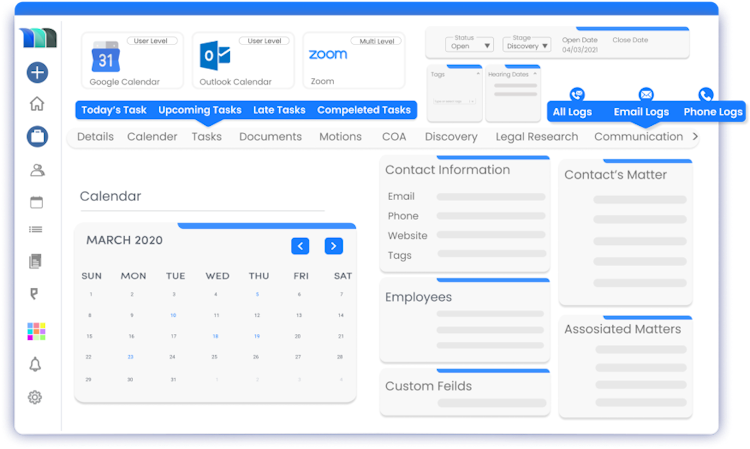Select March 5 on the calendar

click(x=257, y=295)
